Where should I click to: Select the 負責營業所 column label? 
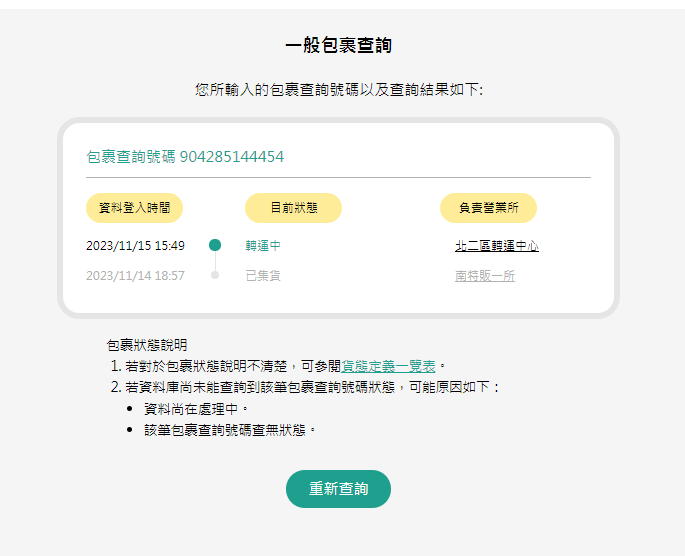click(488, 208)
